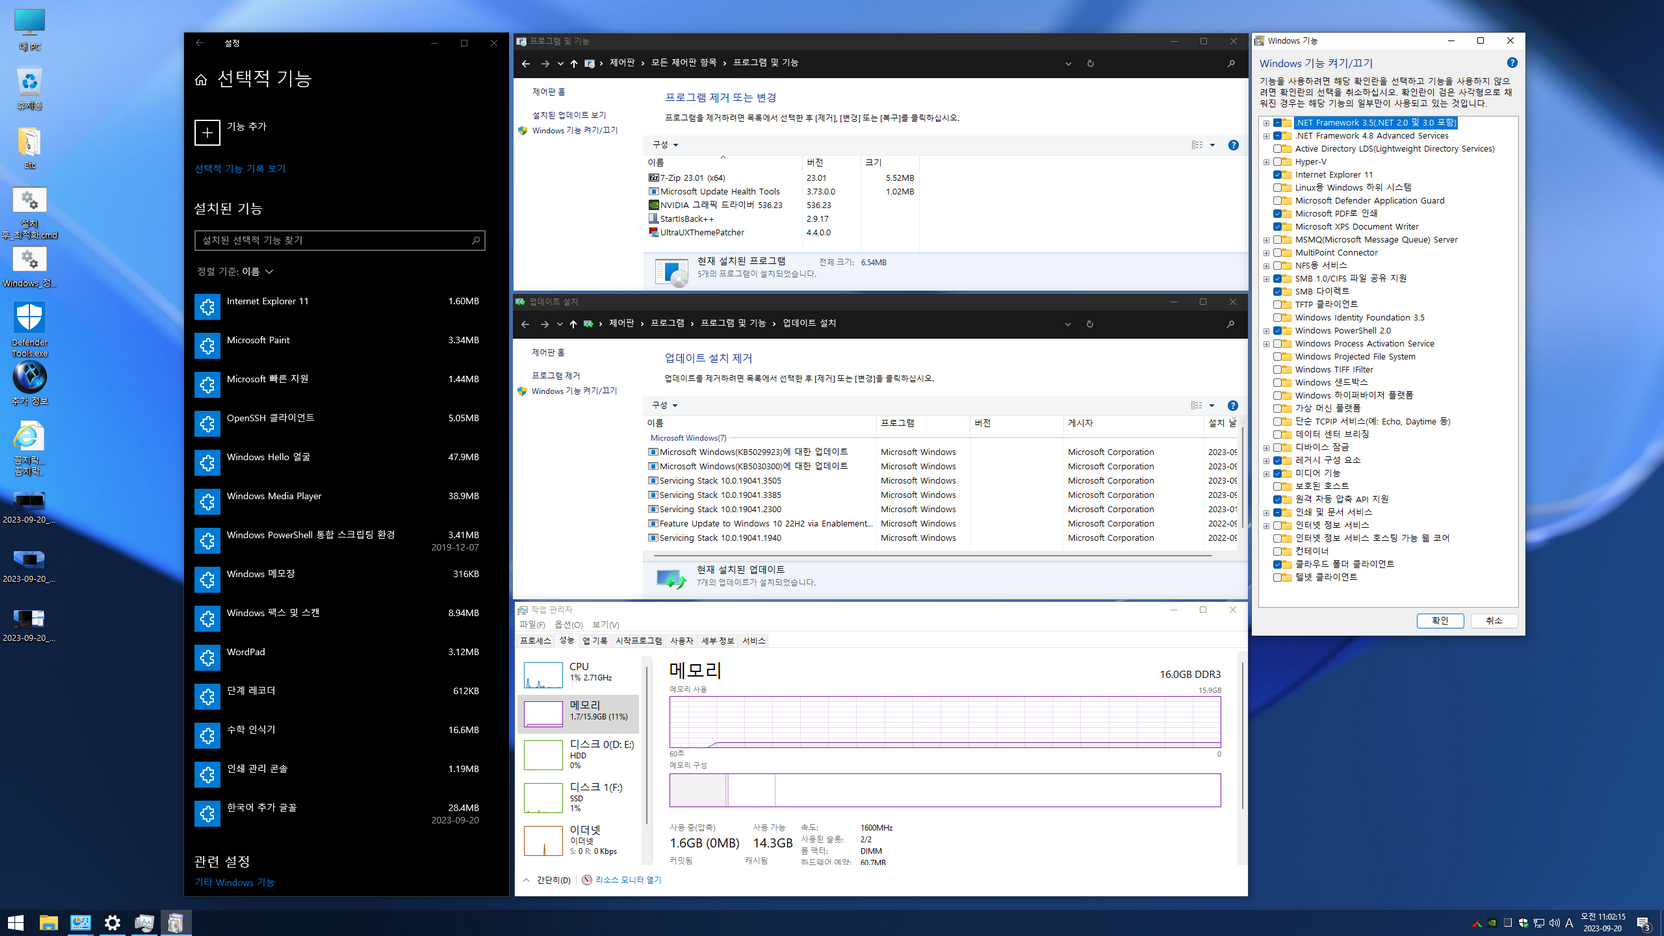Open File Explorer from the taskbar
This screenshot has height=936, width=1664.
tap(48, 923)
